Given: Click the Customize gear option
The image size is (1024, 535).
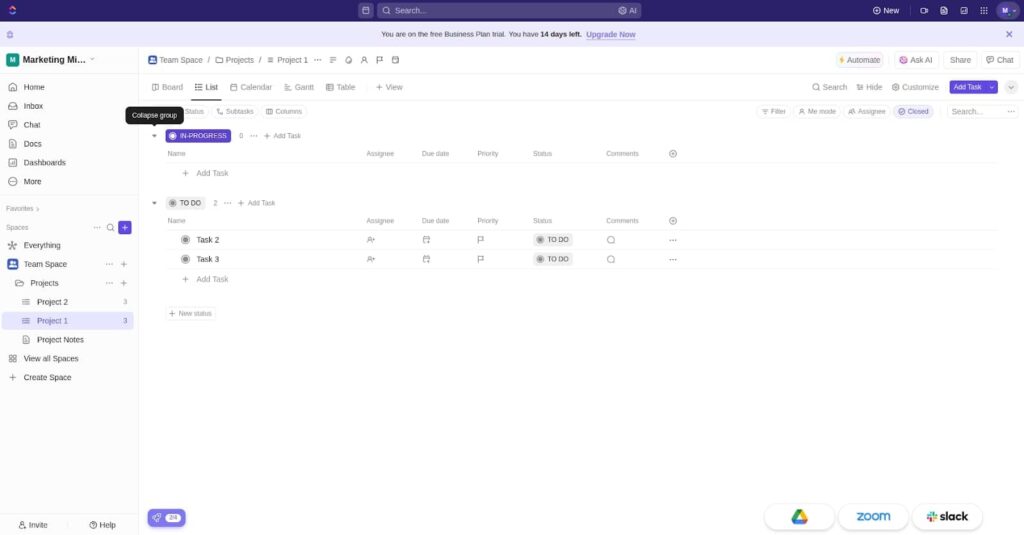Looking at the screenshot, I should 915,87.
